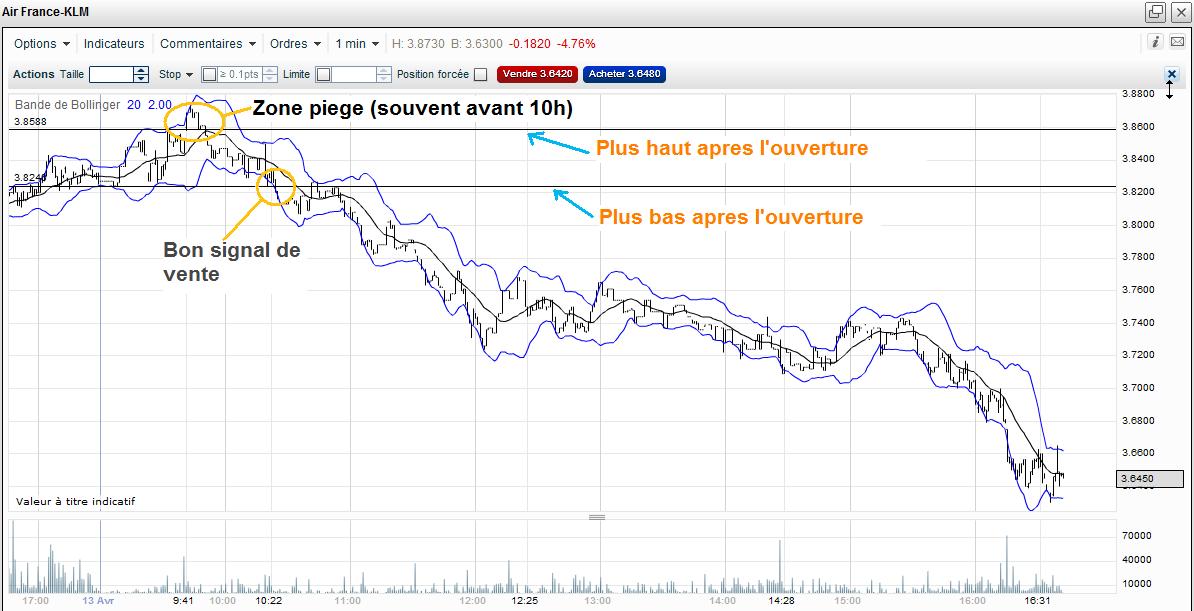The height and width of the screenshot is (611, 1194).
Task: Click the 70000 volume axis label
Action: click(x=1138, y=536)
